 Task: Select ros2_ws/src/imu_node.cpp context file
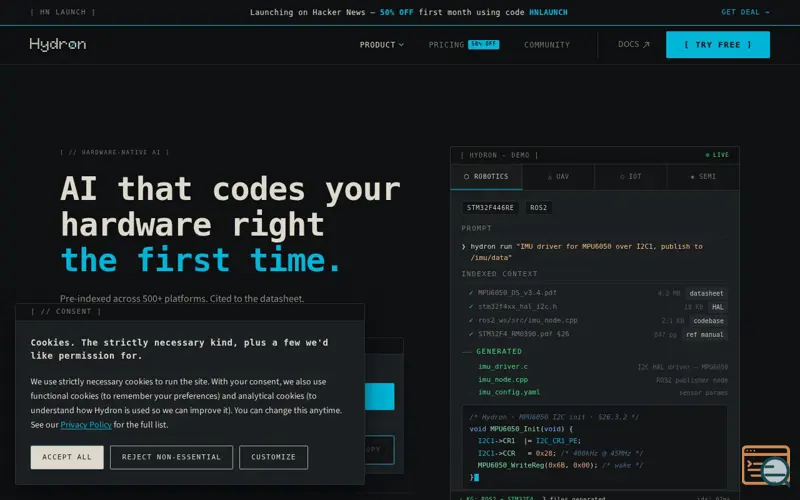pyautogui.click(x=528, y=320)
